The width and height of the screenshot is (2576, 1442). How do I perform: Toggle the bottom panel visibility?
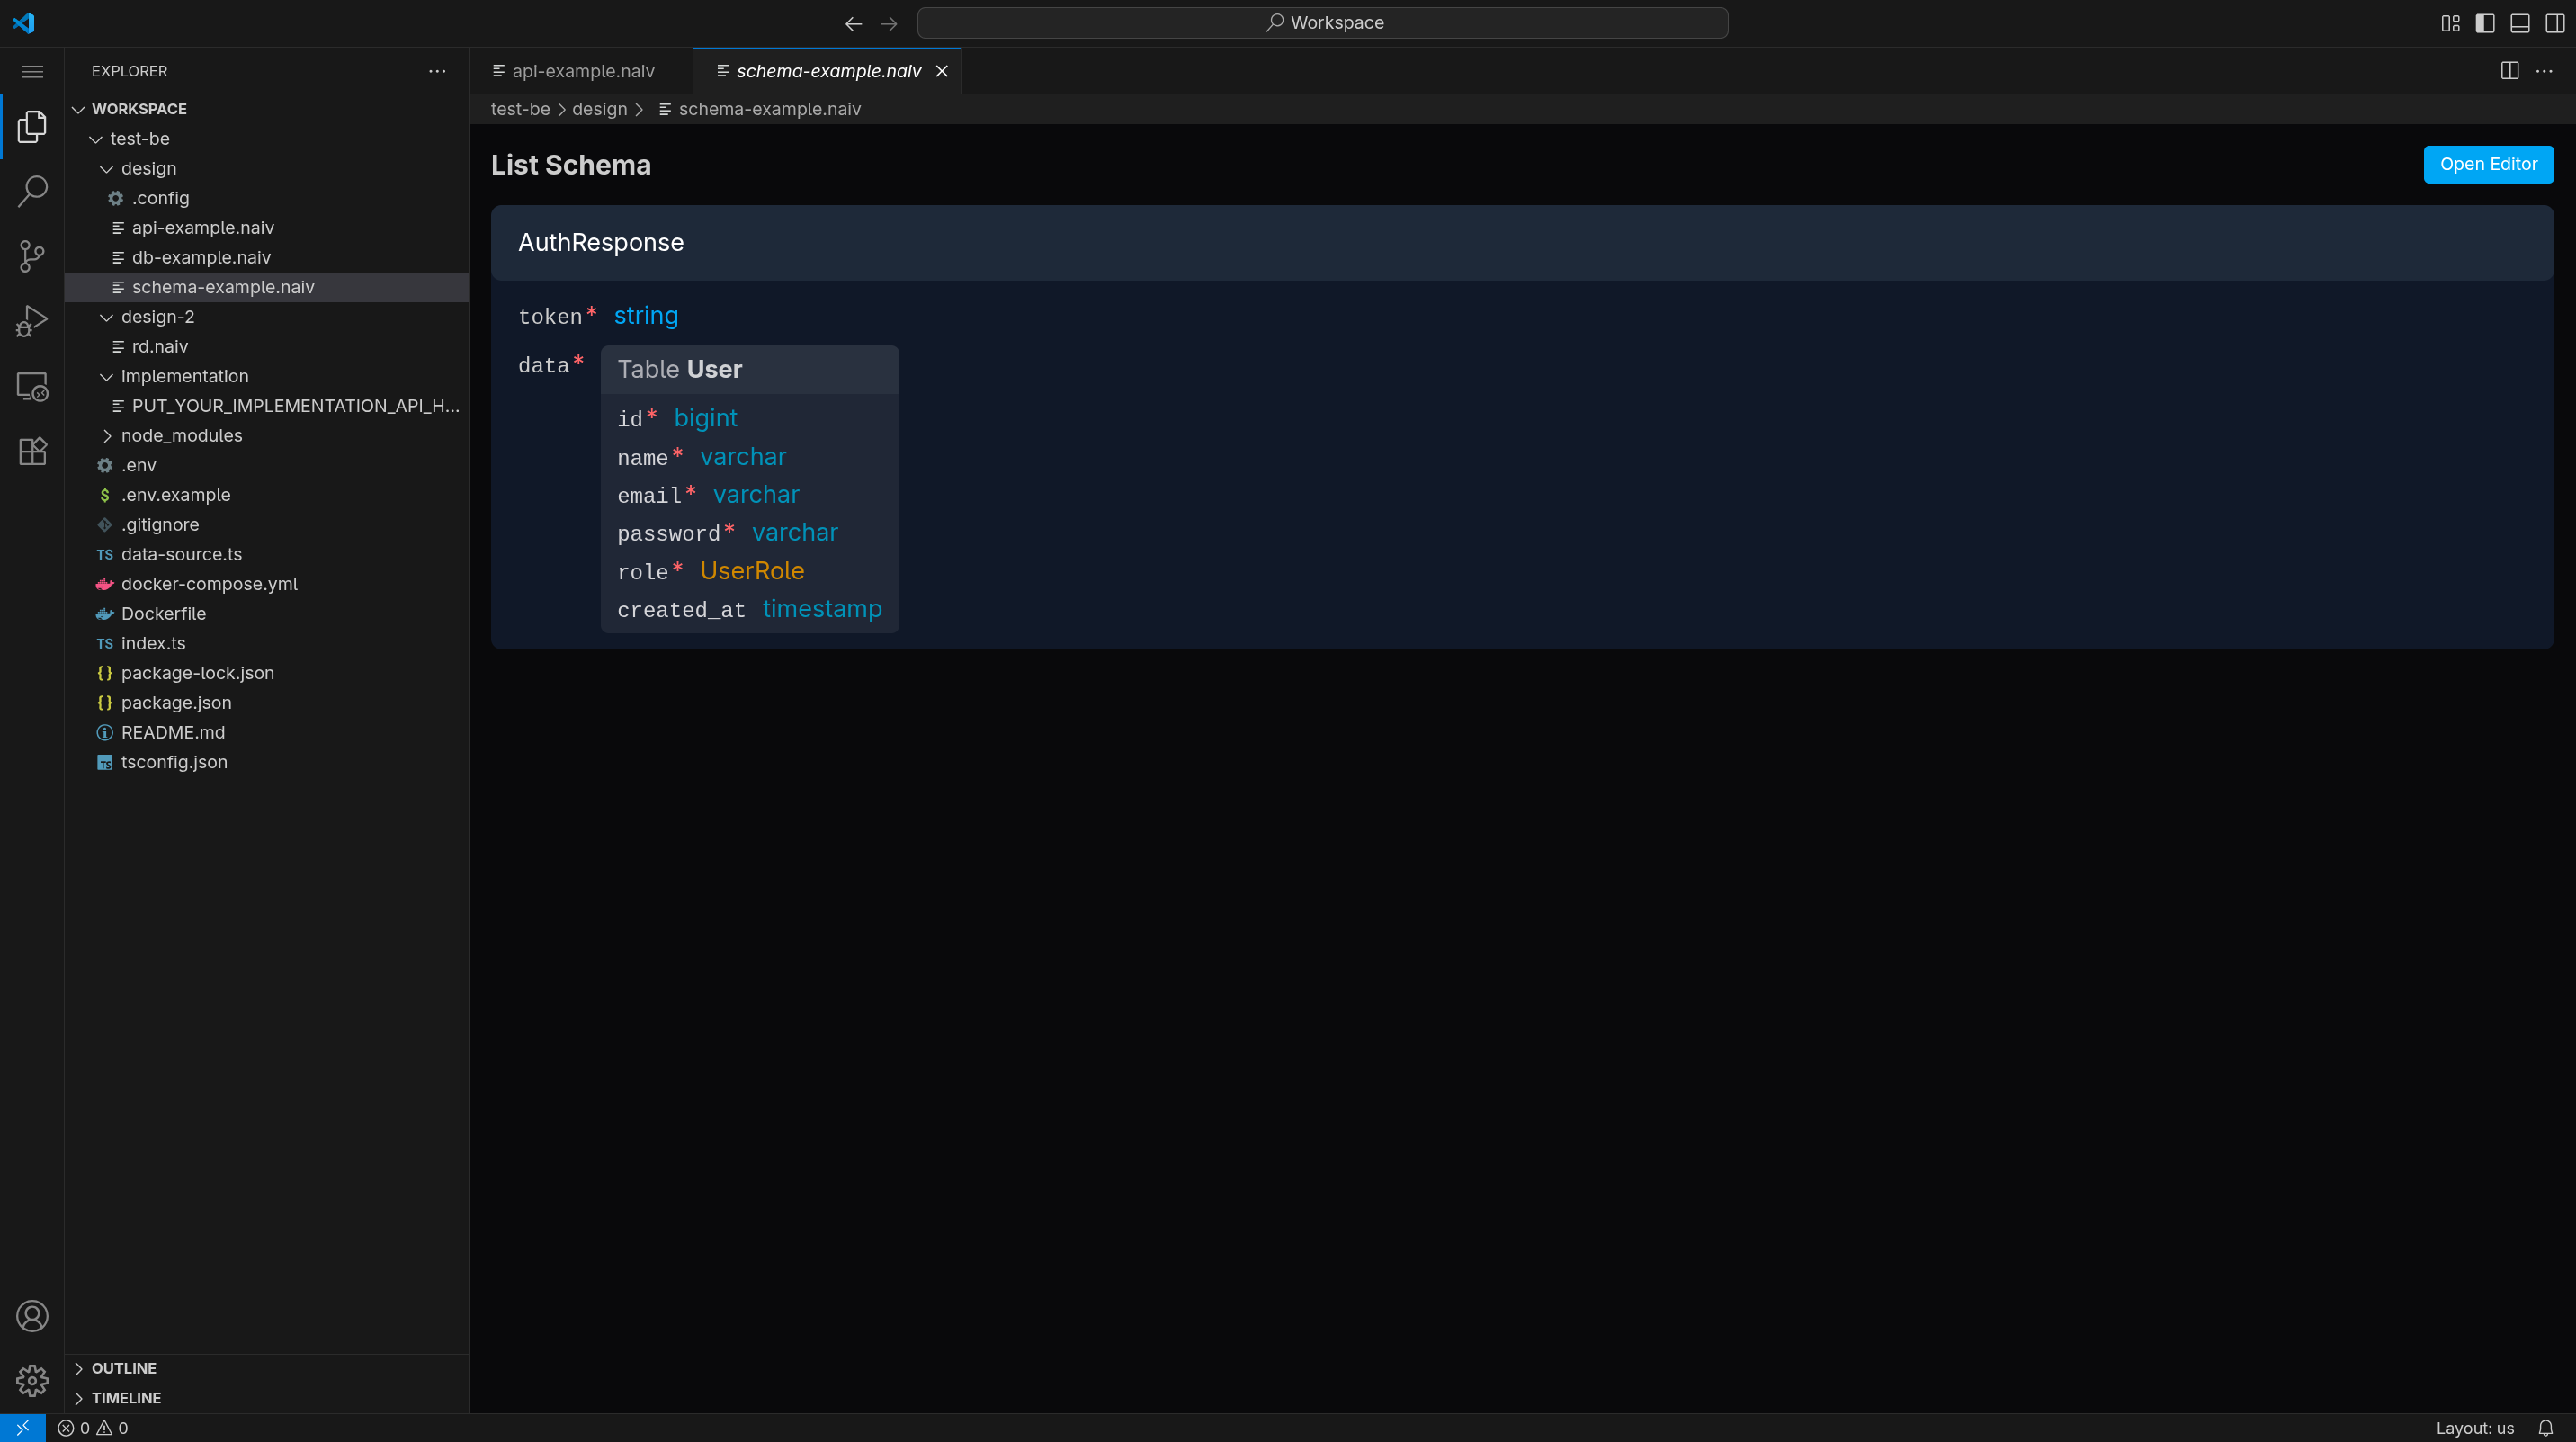(x=2518, y=23)
